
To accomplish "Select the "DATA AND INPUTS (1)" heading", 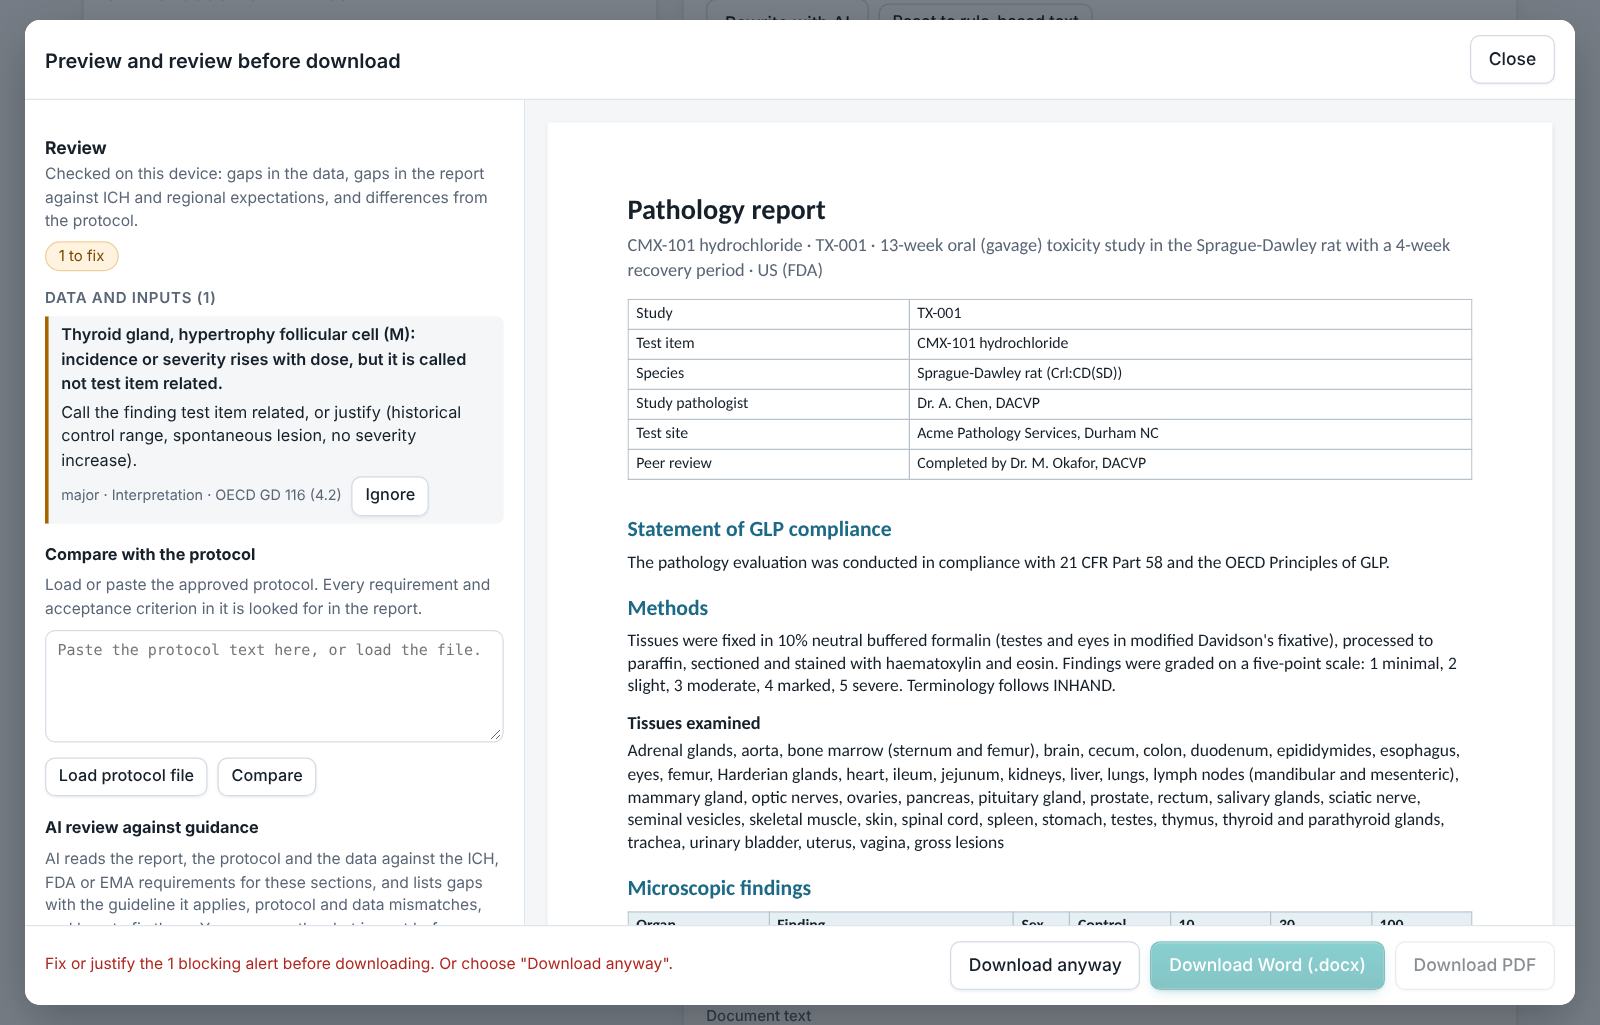I will (130, 298).
